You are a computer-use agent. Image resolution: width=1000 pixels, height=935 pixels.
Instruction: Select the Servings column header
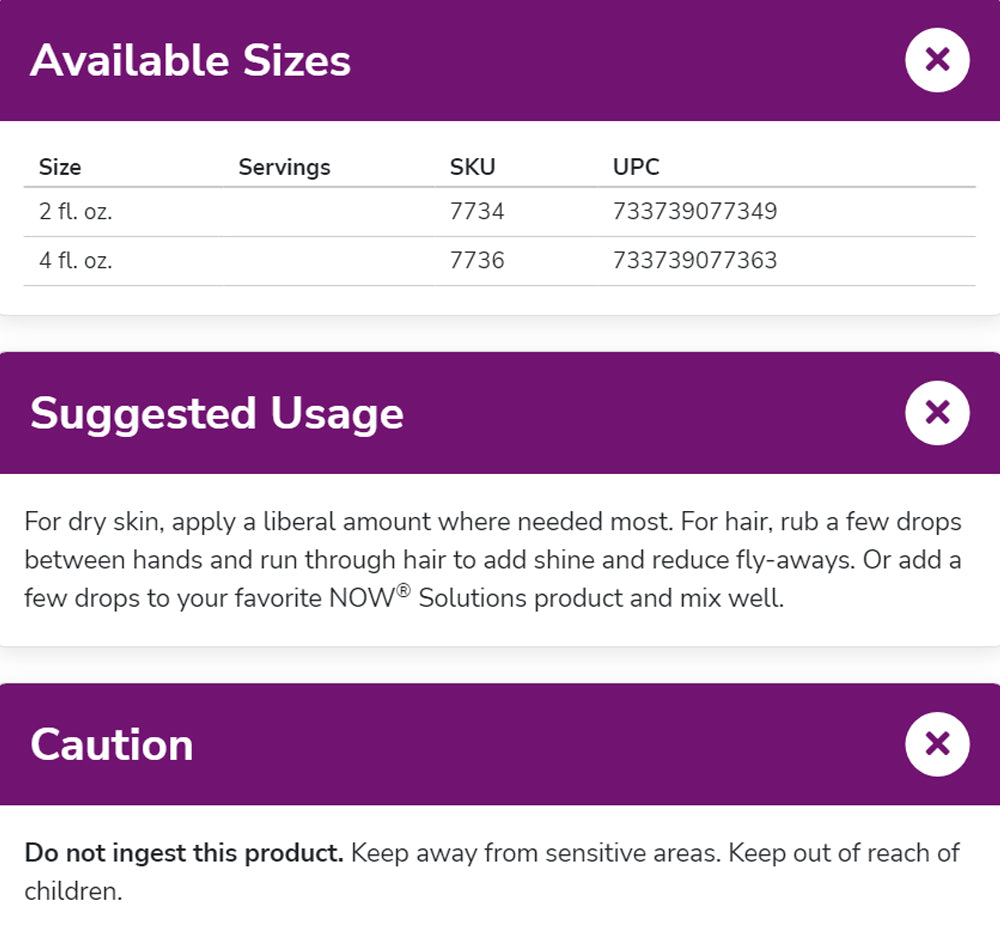coord(284,167)
